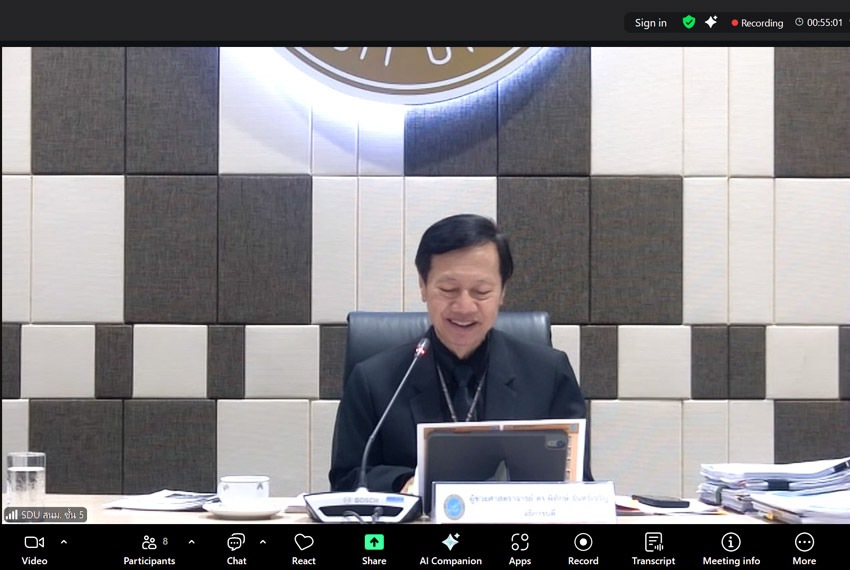Expand the Video options caret
This screenshot has width=850, height=570.
click(64, 542)
